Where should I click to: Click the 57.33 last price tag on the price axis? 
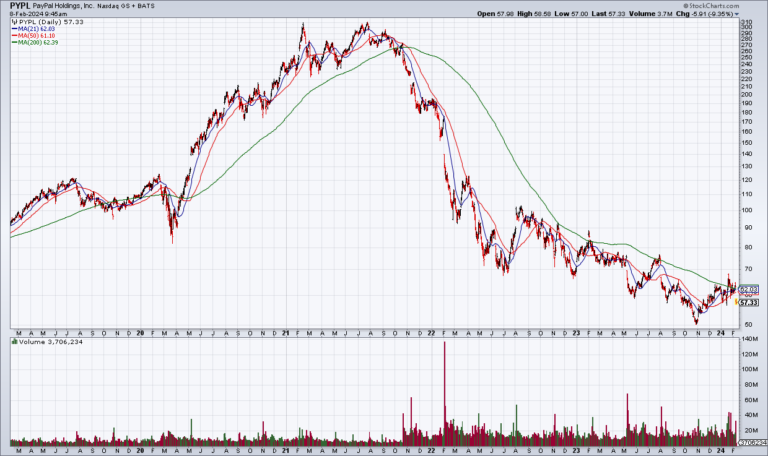coord(748,303)
